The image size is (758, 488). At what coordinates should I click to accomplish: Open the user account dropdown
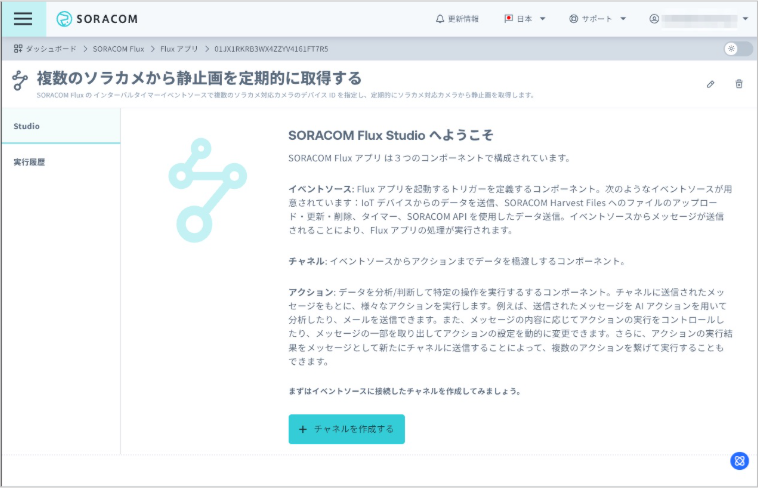pyautogui.click(x=699, y=19)
